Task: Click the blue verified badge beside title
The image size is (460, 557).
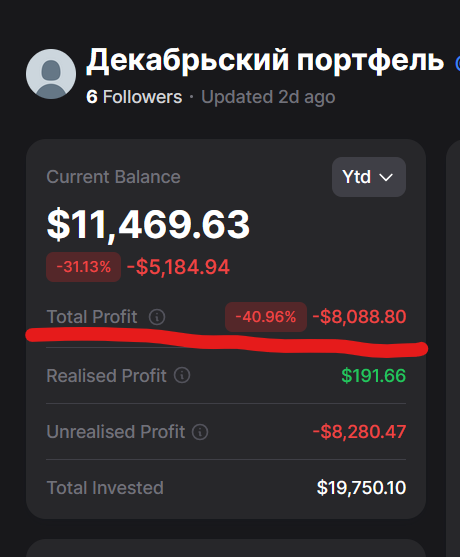Action: 458,63
